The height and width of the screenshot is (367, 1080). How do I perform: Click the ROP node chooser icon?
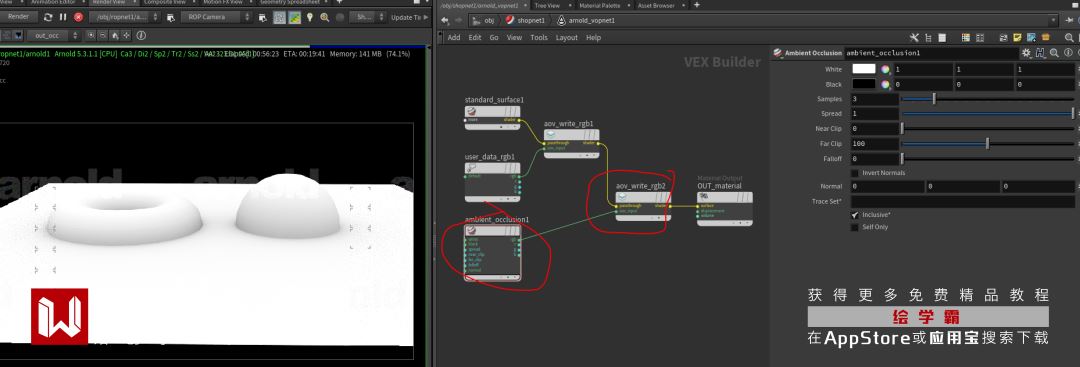[x=171, y=17]
